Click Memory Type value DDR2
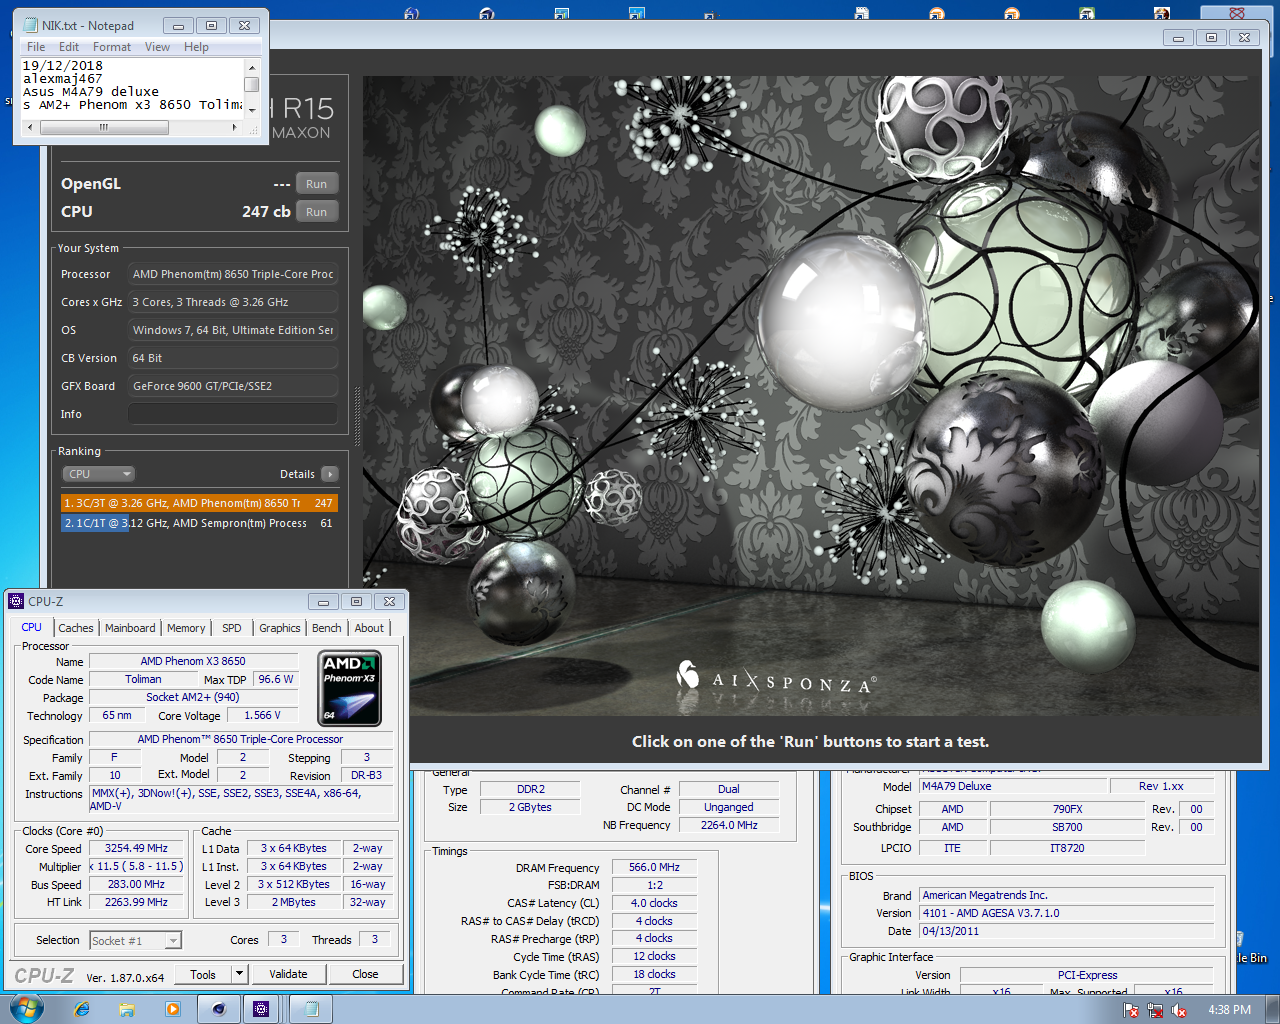The width and height of the screenshot is (1280, 1024). coord(531,789)
